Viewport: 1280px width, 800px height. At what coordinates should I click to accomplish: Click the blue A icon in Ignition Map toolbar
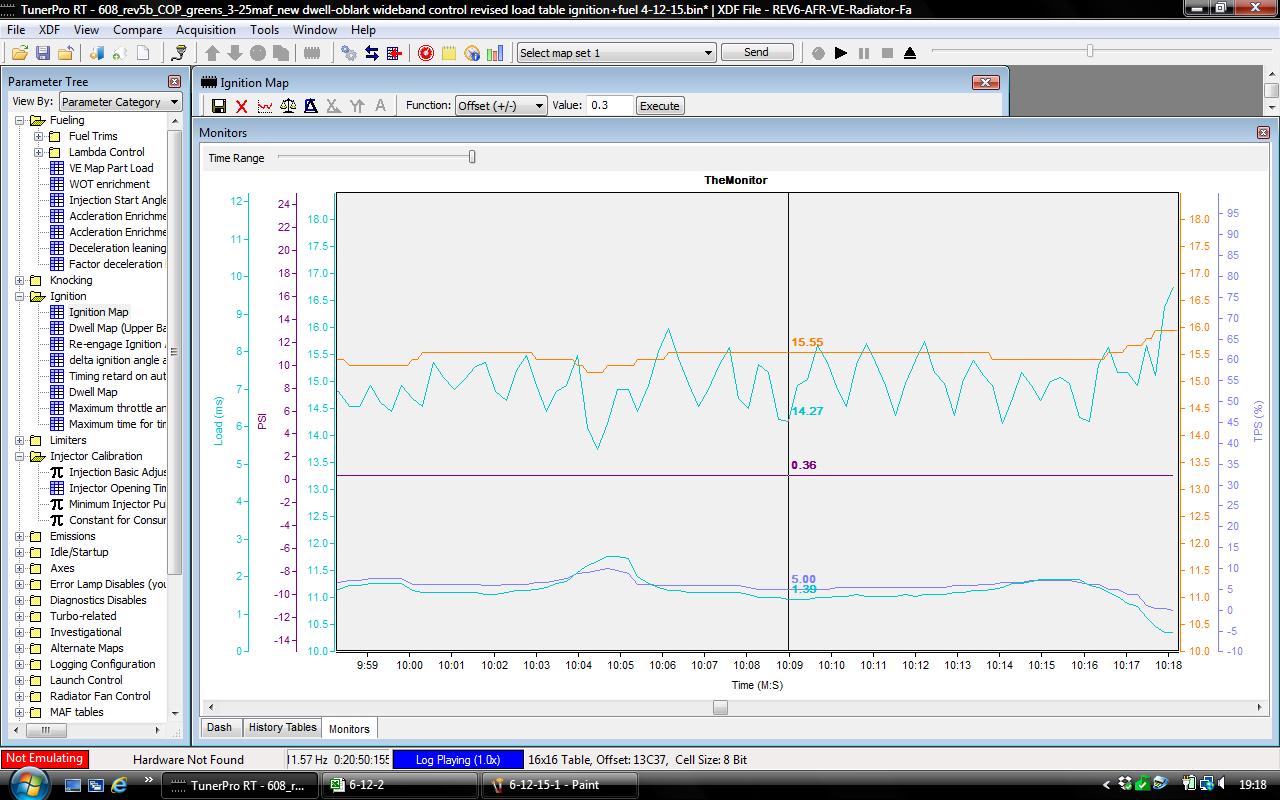click(311, 105)
